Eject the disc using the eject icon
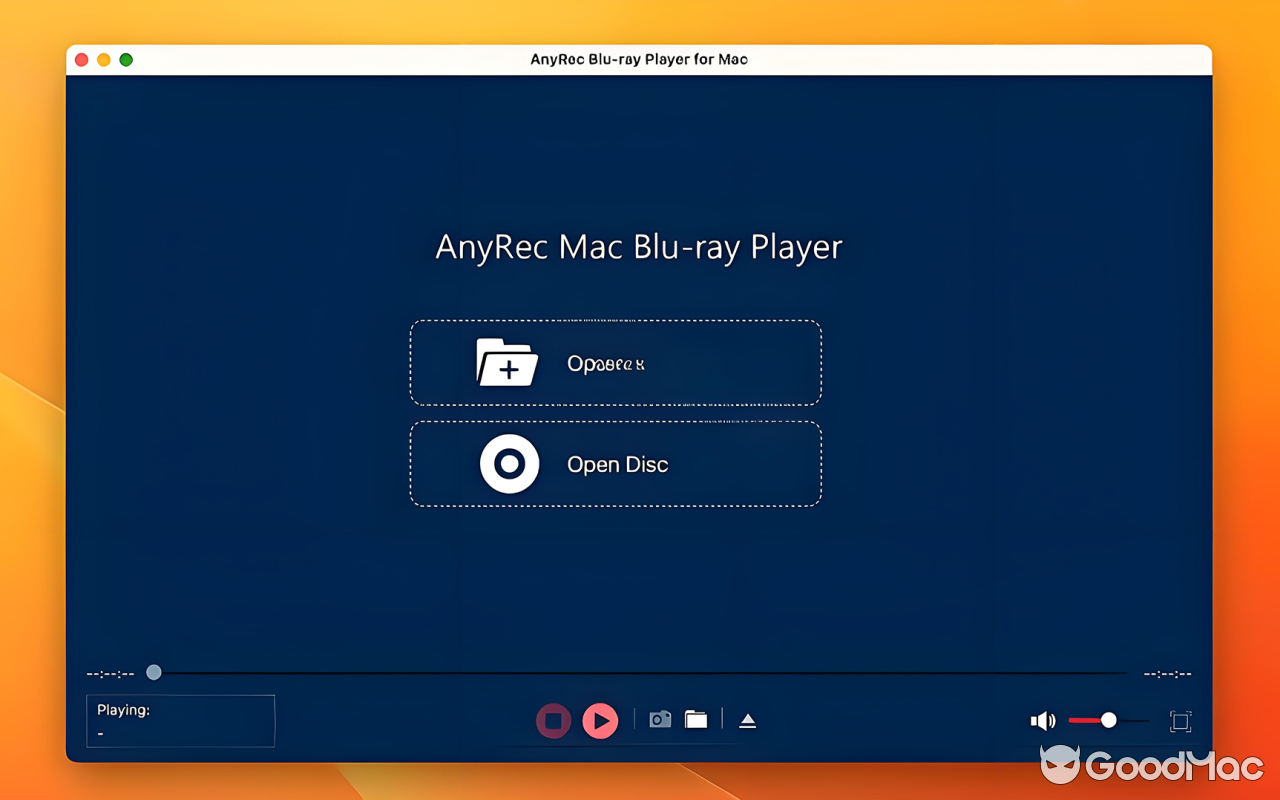 [747, 718]
